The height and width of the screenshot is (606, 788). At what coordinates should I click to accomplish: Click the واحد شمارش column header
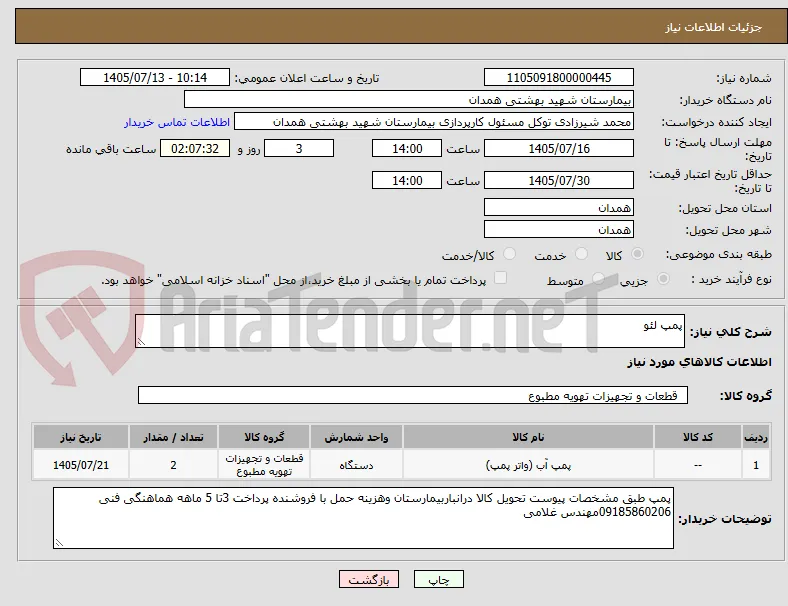[356, 437]
